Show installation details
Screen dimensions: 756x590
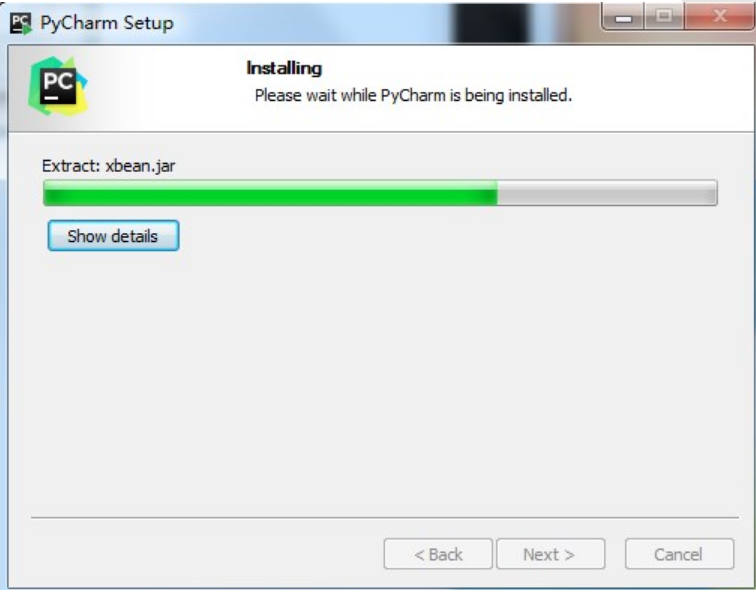tap(113, 236)
